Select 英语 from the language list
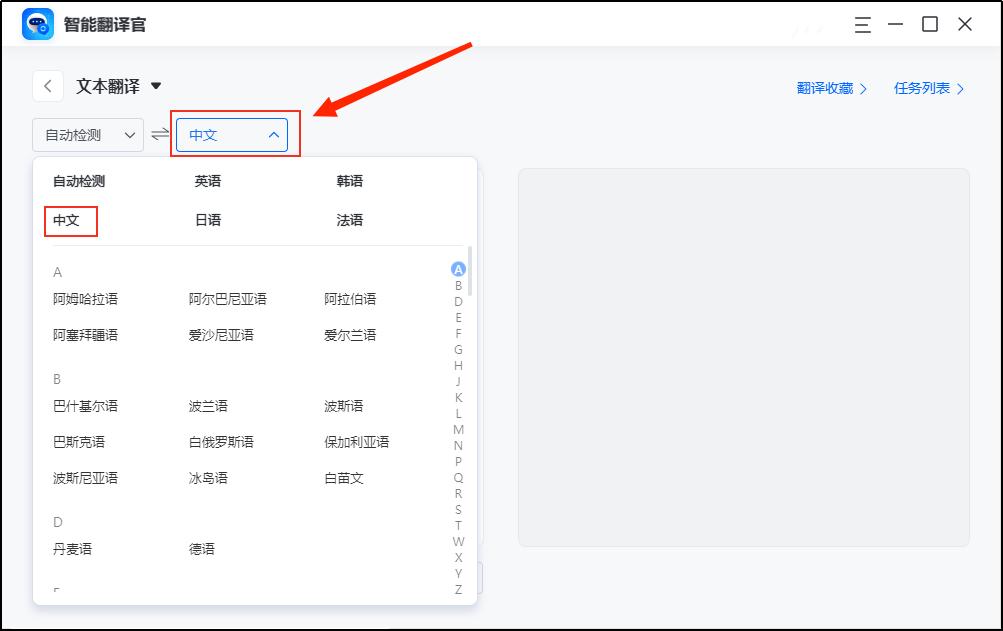 click(209, 181)
